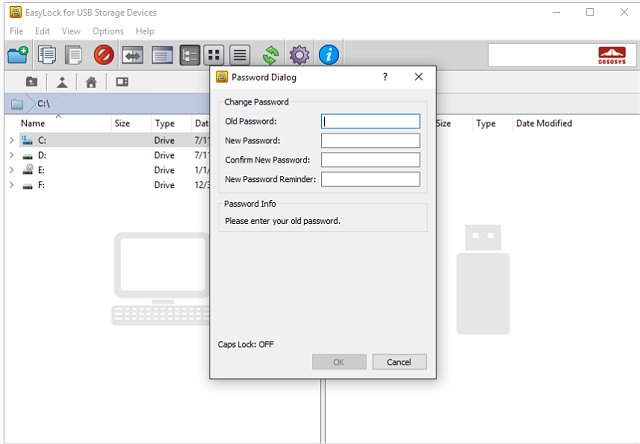
Task: Click the new folder navigation icon
Action: click(31, 82)
